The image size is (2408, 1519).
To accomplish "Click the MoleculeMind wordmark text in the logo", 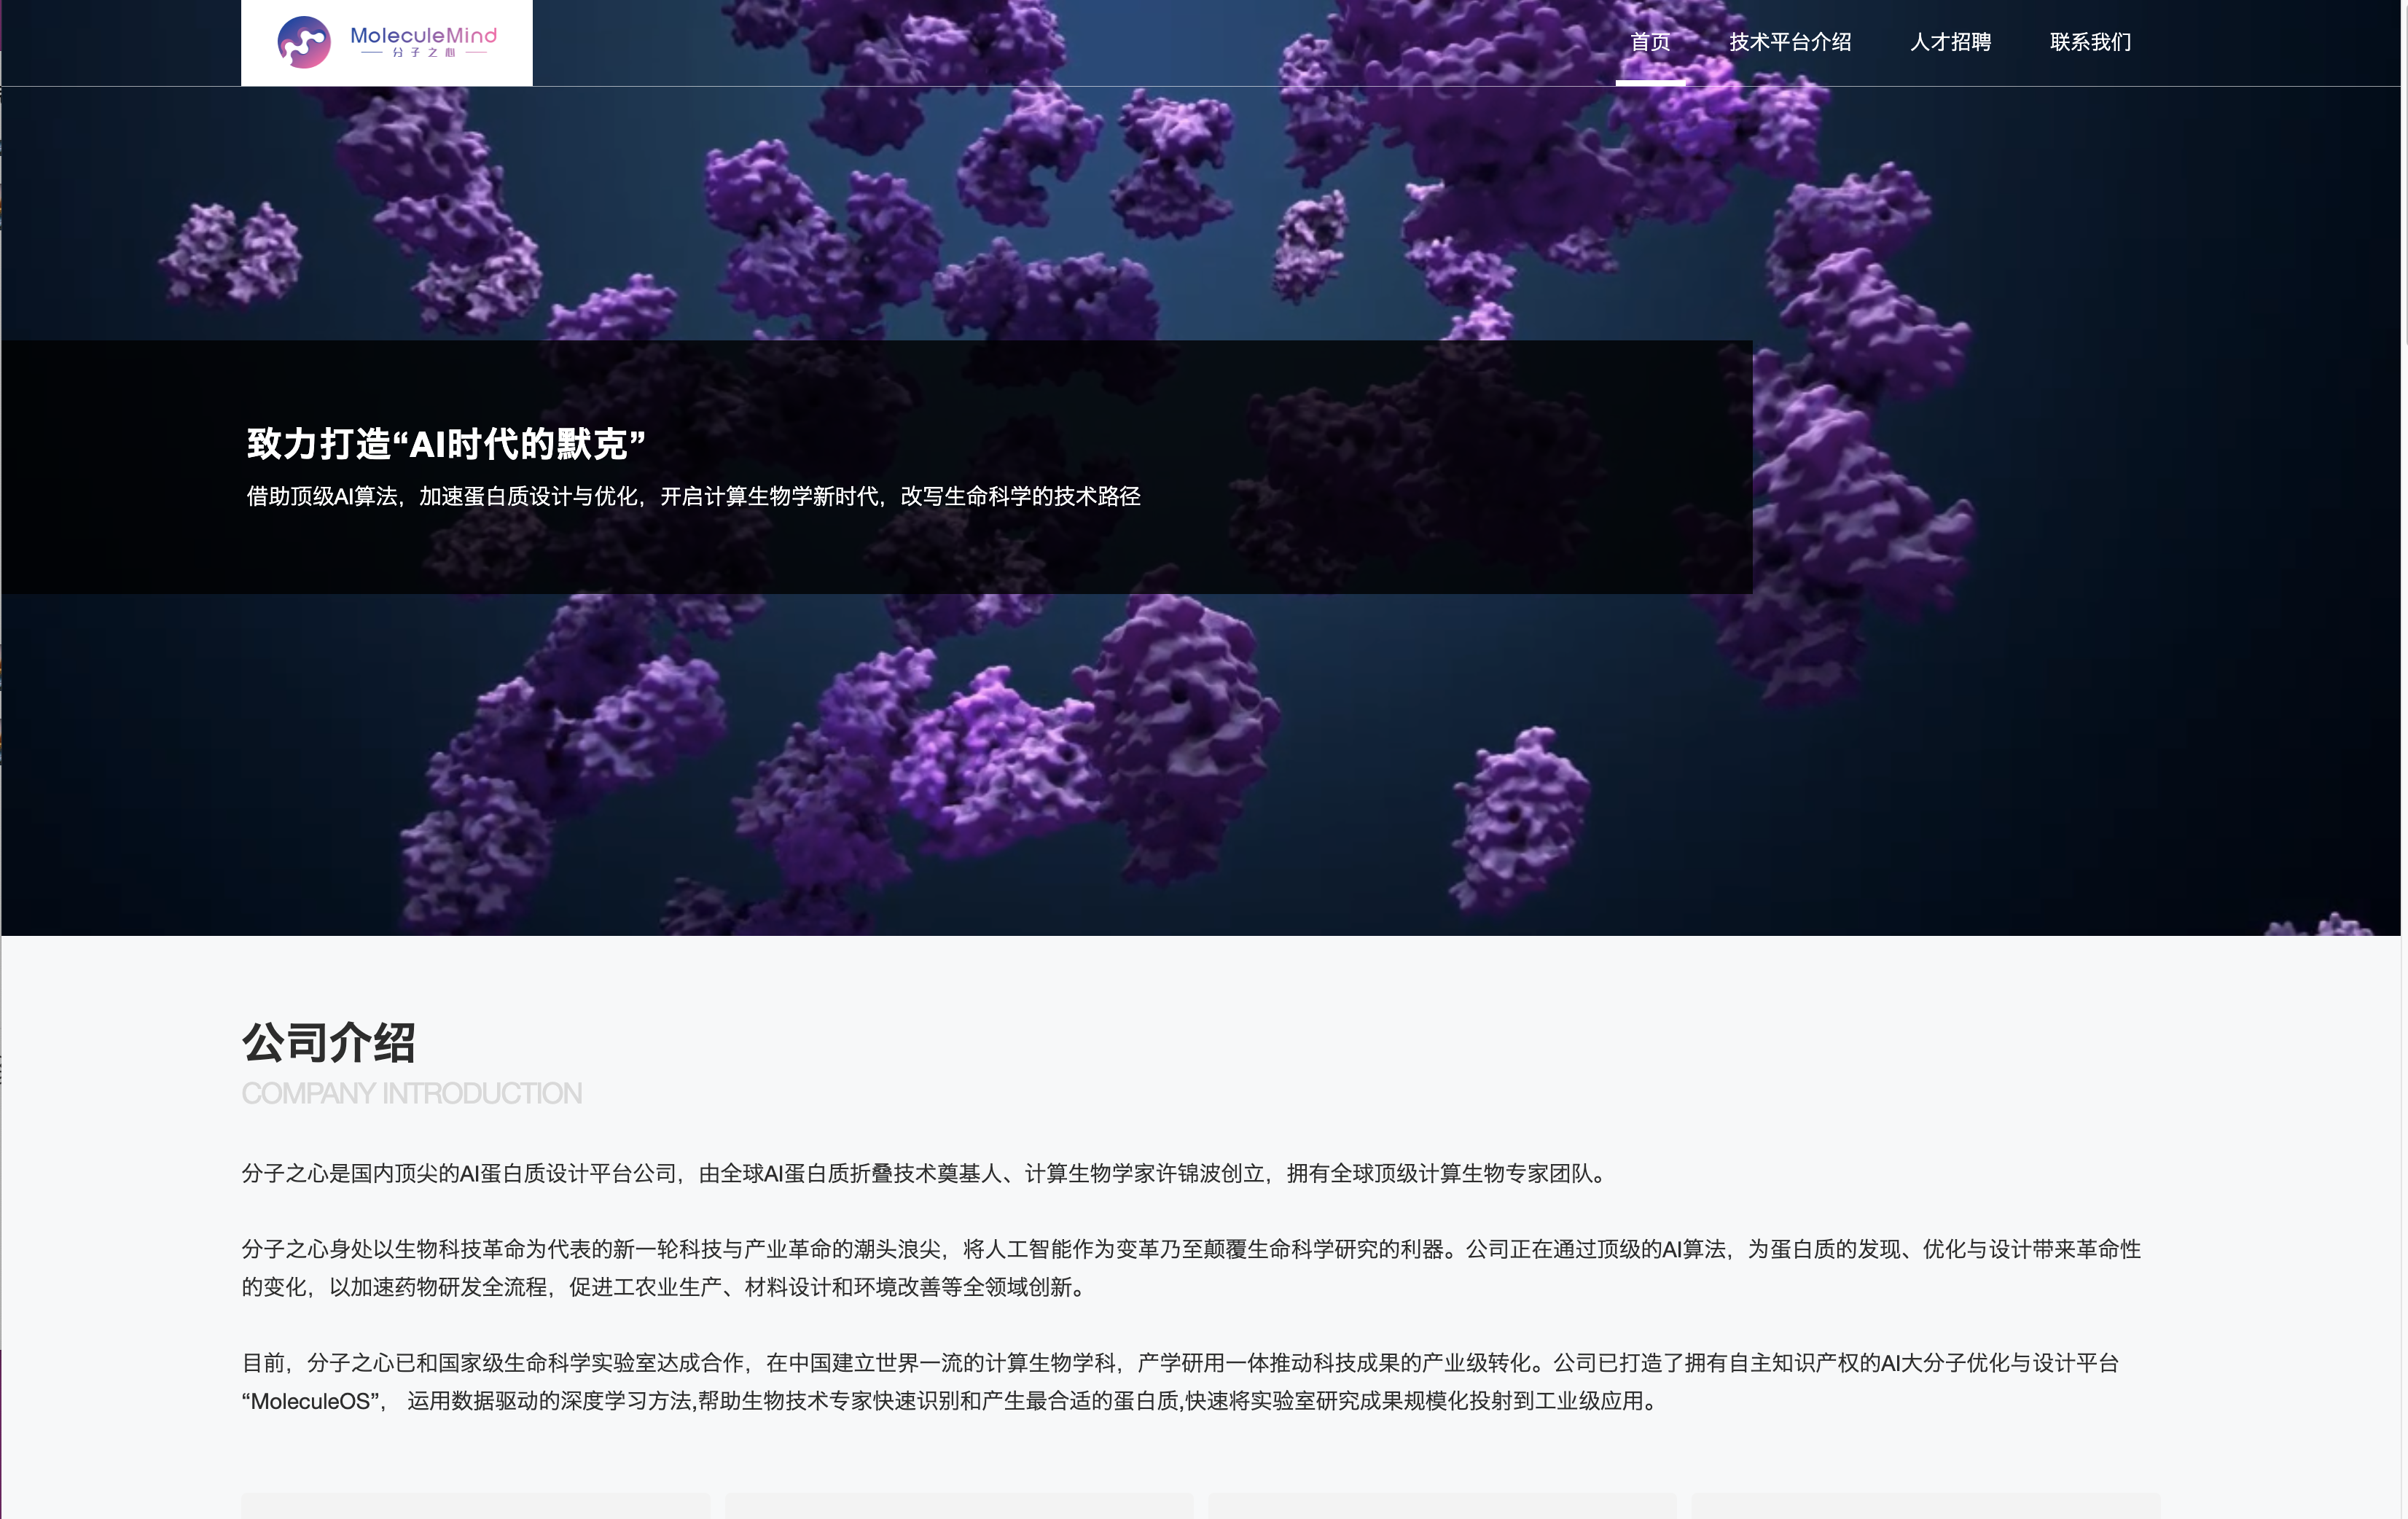I will pyautogui.click(x=423, y=35).
